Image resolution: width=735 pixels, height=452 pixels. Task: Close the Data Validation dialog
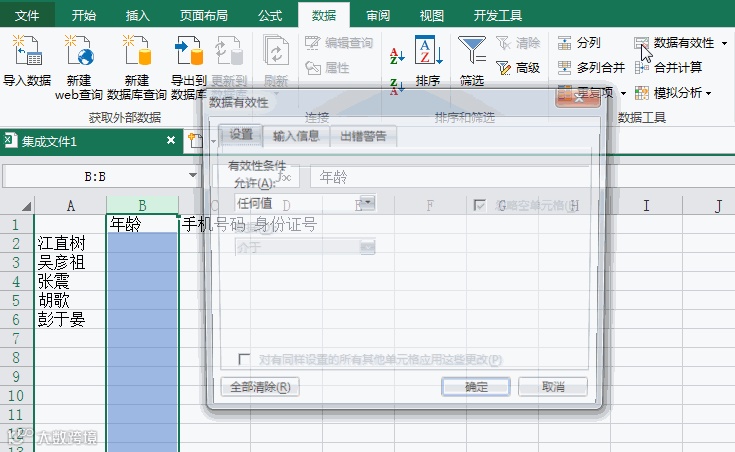[578, 97]
